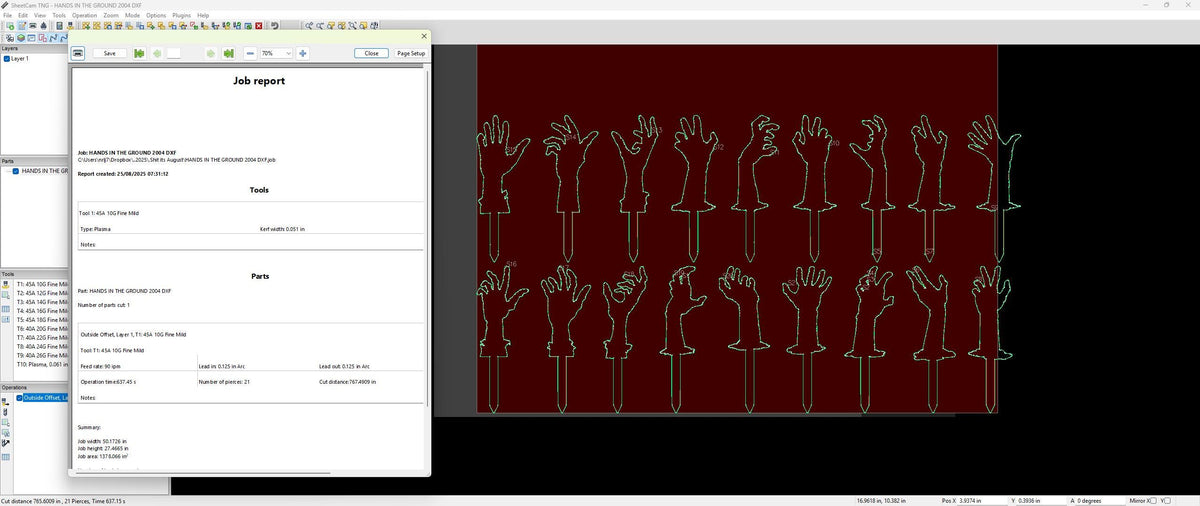
Task: Select tool T3: 45A 14G Fine Mild
Action: (42, 301)
